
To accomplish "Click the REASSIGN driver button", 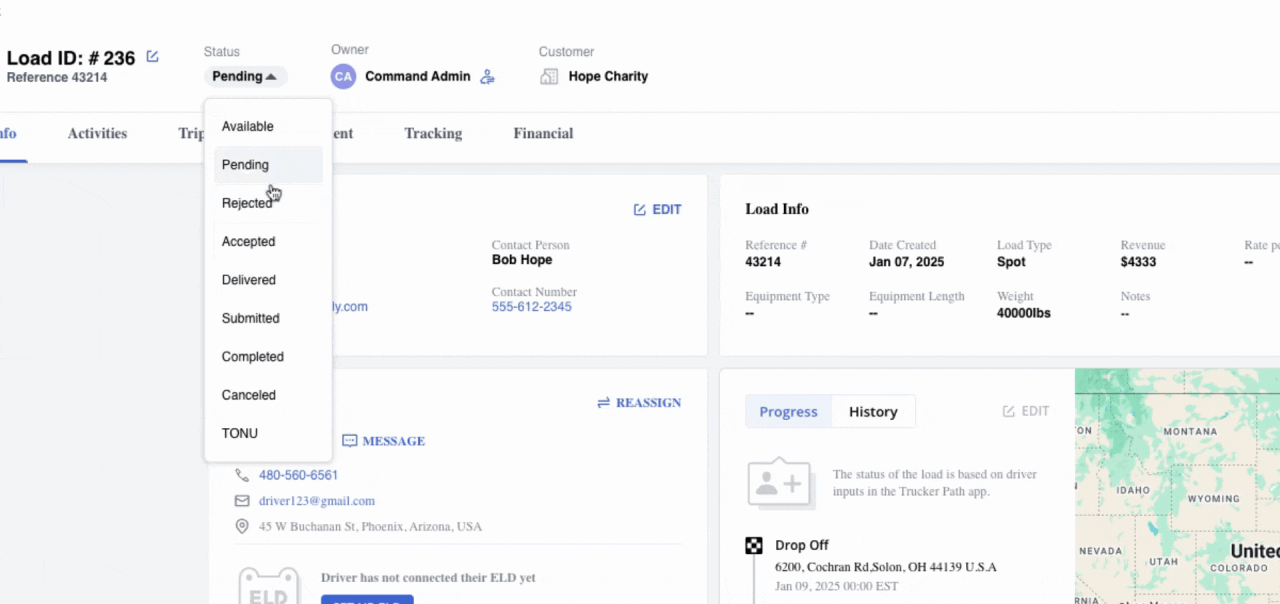I will click(x=639, y=403).
